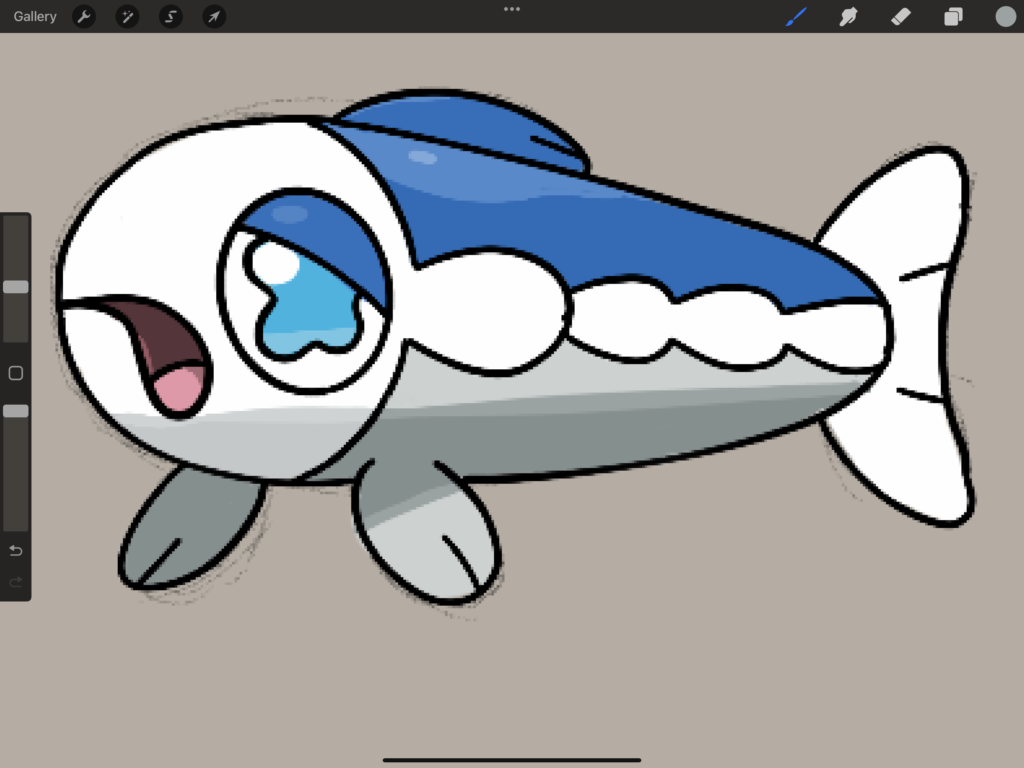Viewport: 1024px width, 768px height.
Task: Click the three-dot menu at top center
Action: (x=512, y=9)
